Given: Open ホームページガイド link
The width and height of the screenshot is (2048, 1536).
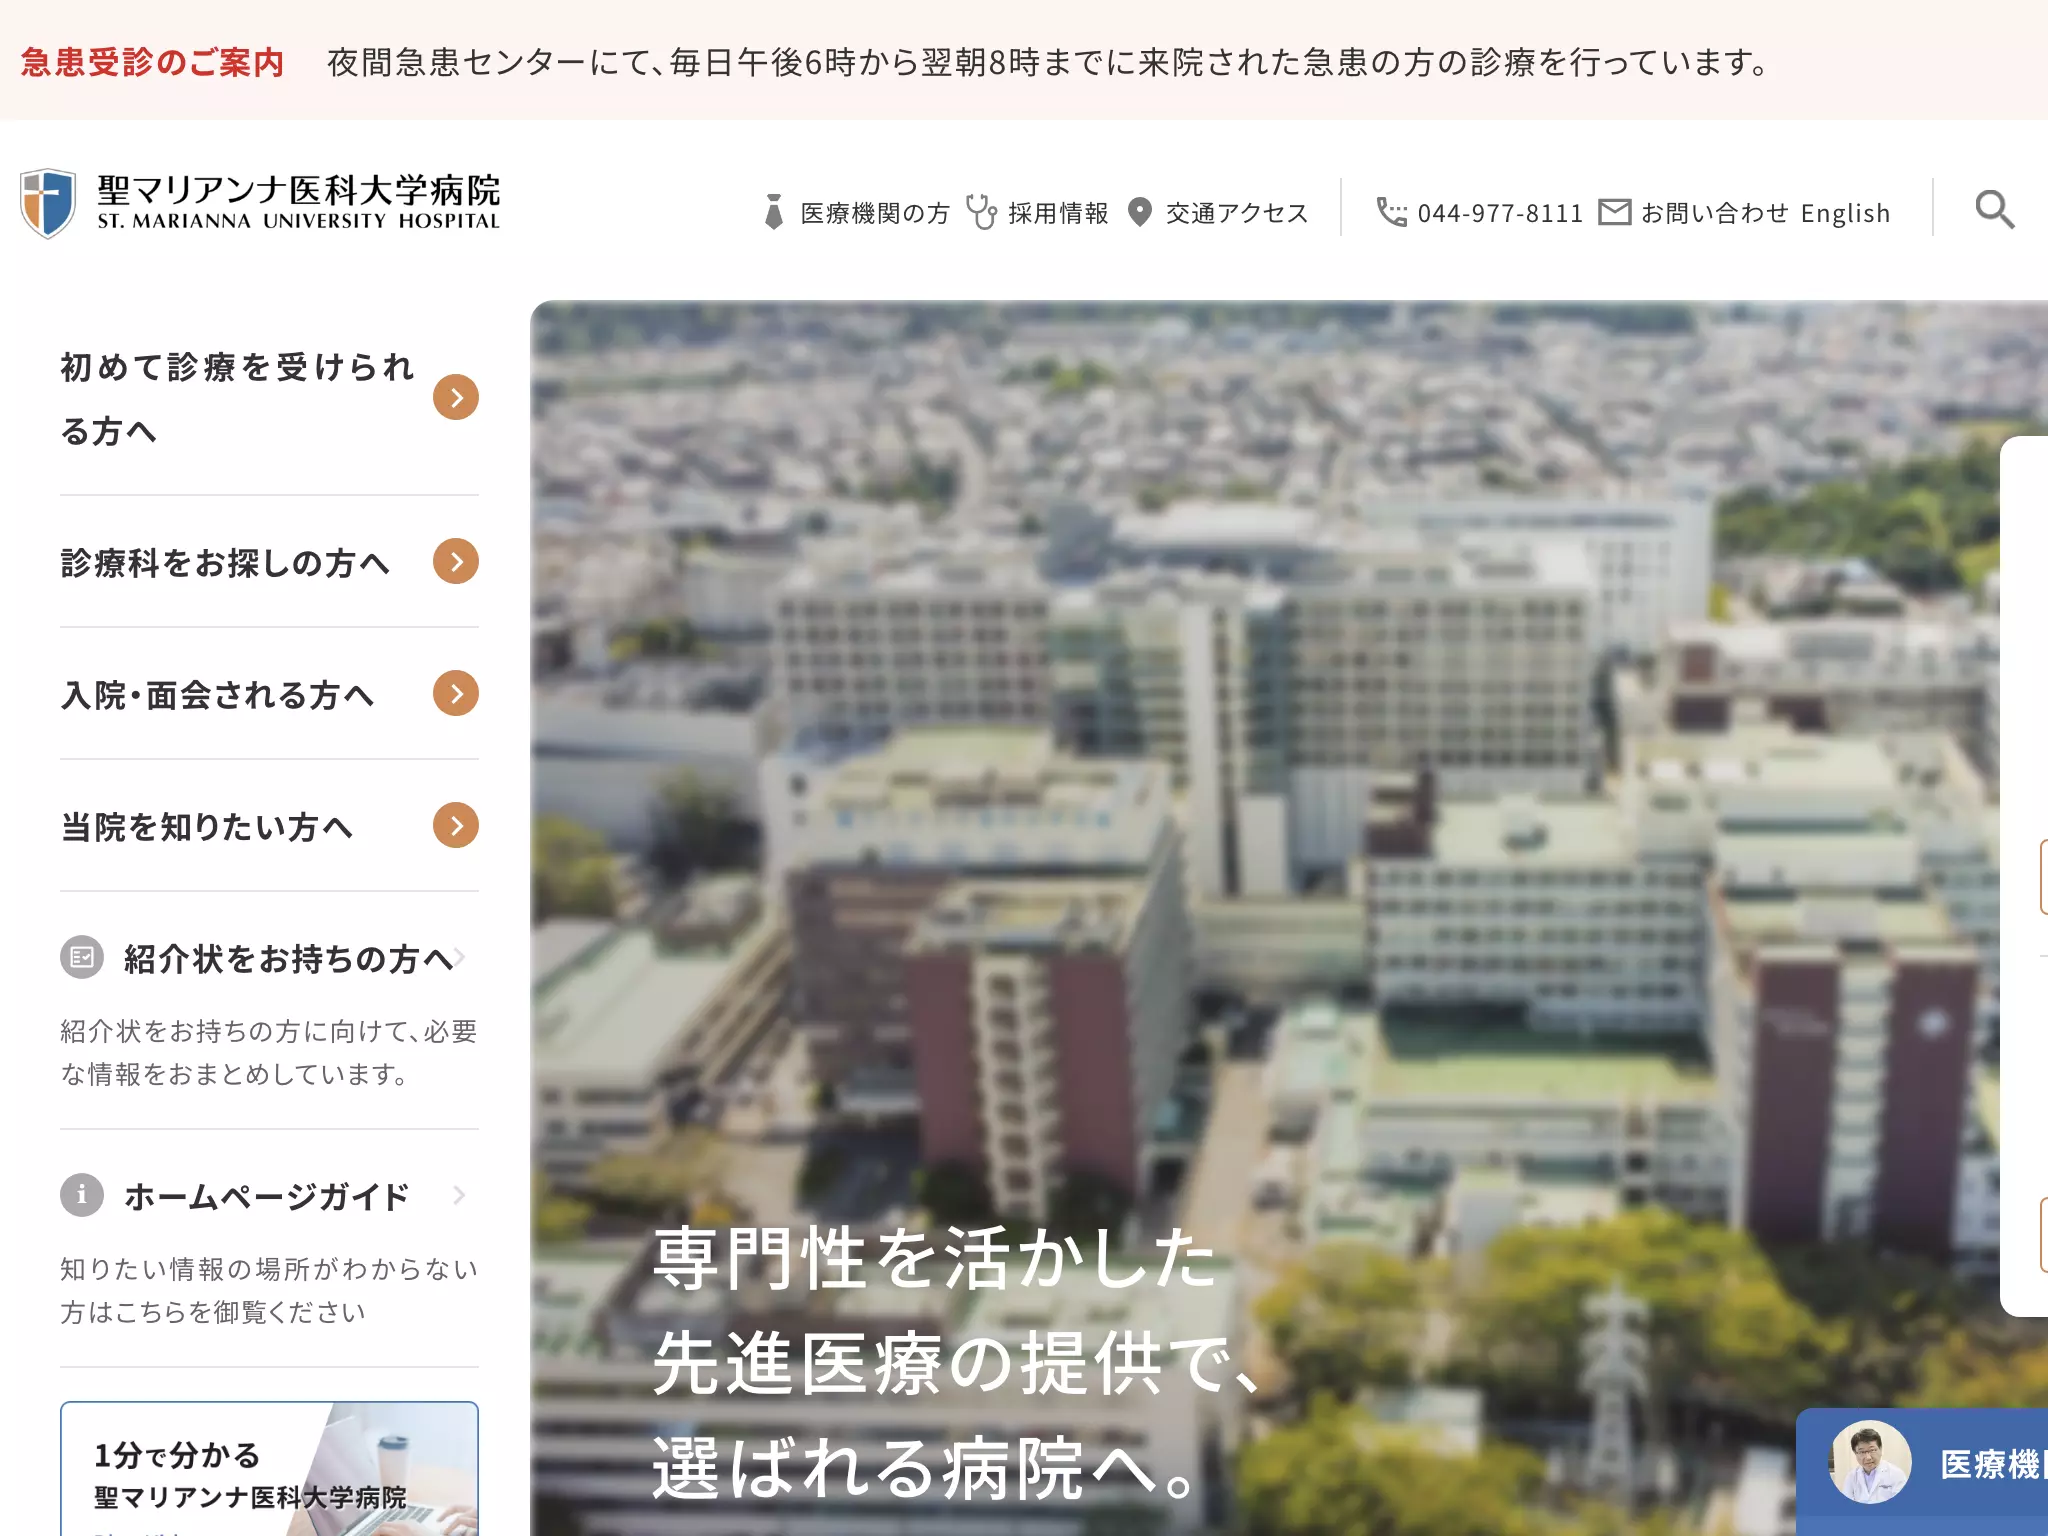Looking at the screenshot, I should tap(267, 1196).
